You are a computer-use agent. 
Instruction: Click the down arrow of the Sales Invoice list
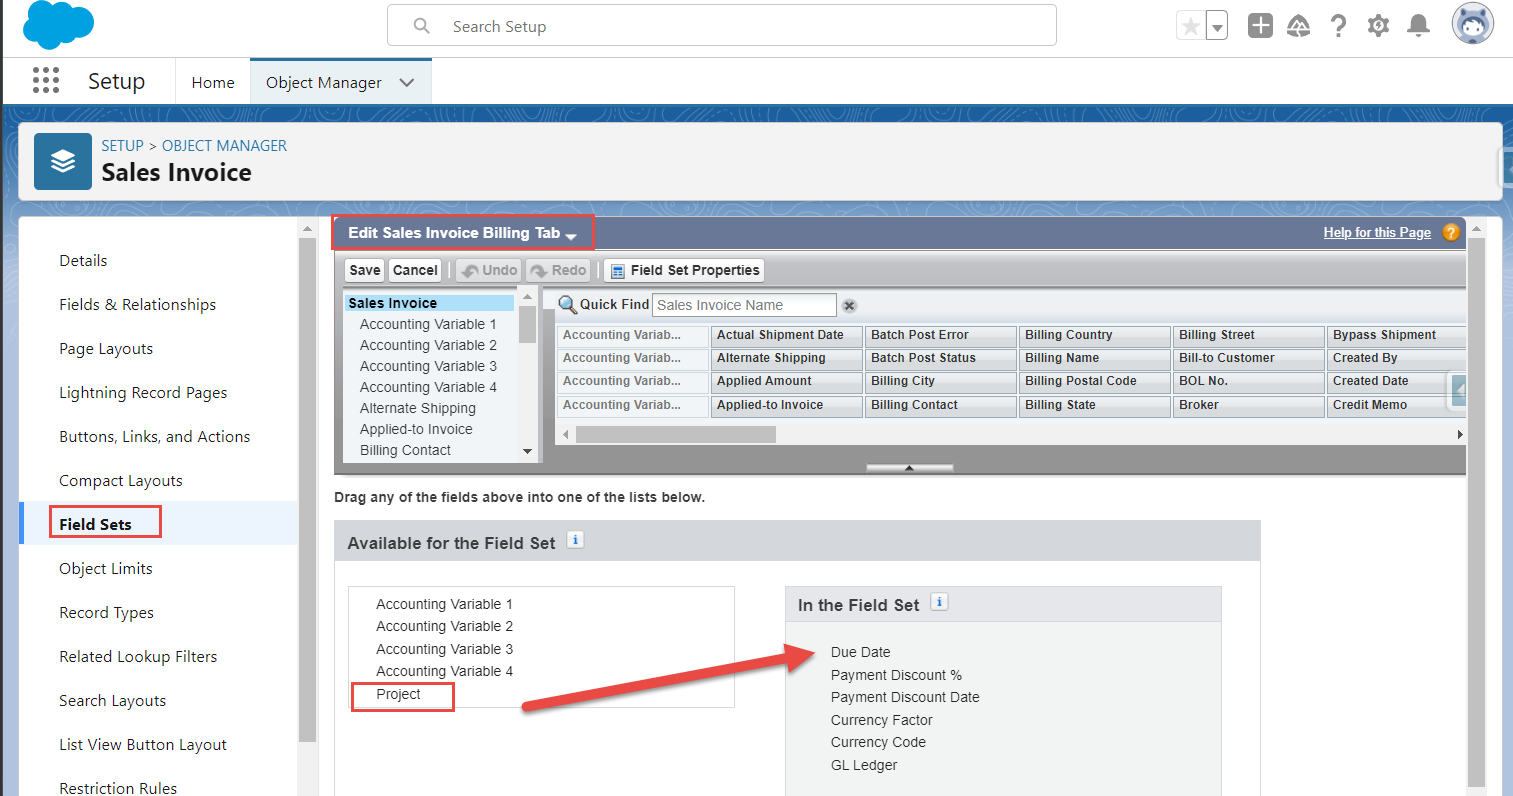tap(528, 452)
